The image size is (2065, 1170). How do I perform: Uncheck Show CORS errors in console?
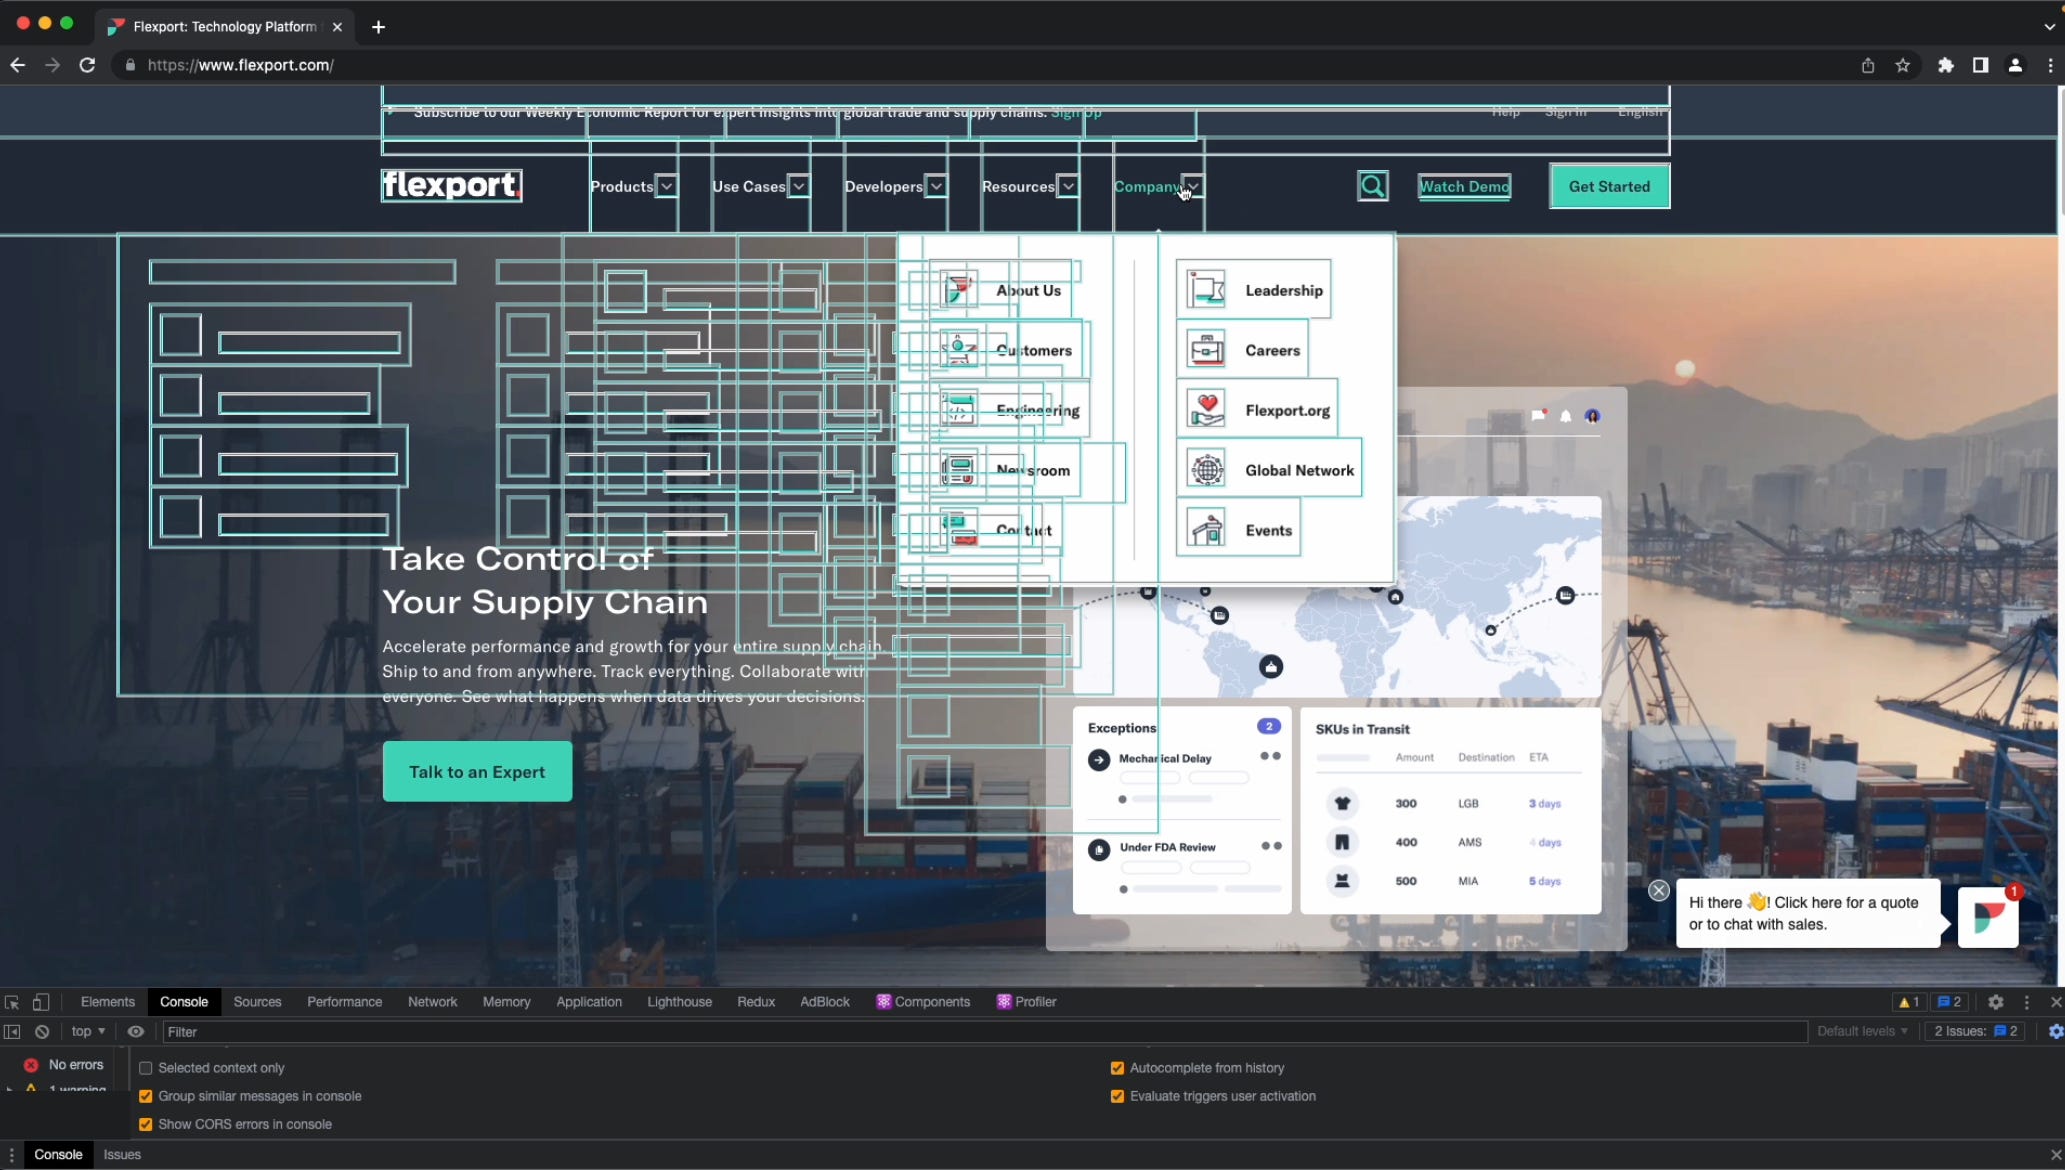click(146, 1124)
